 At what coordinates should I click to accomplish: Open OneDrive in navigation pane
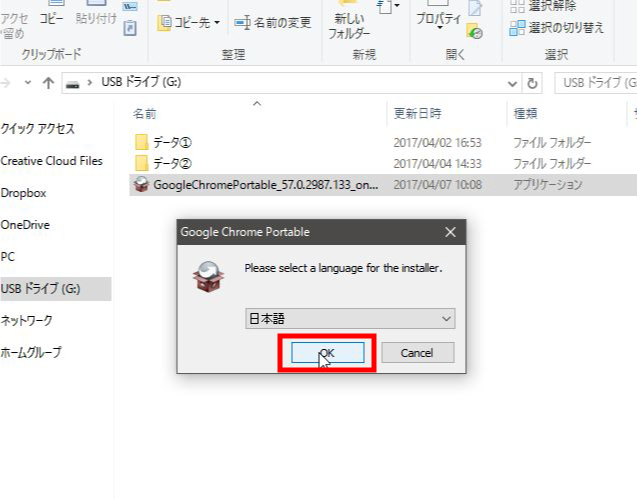point(25,225)
